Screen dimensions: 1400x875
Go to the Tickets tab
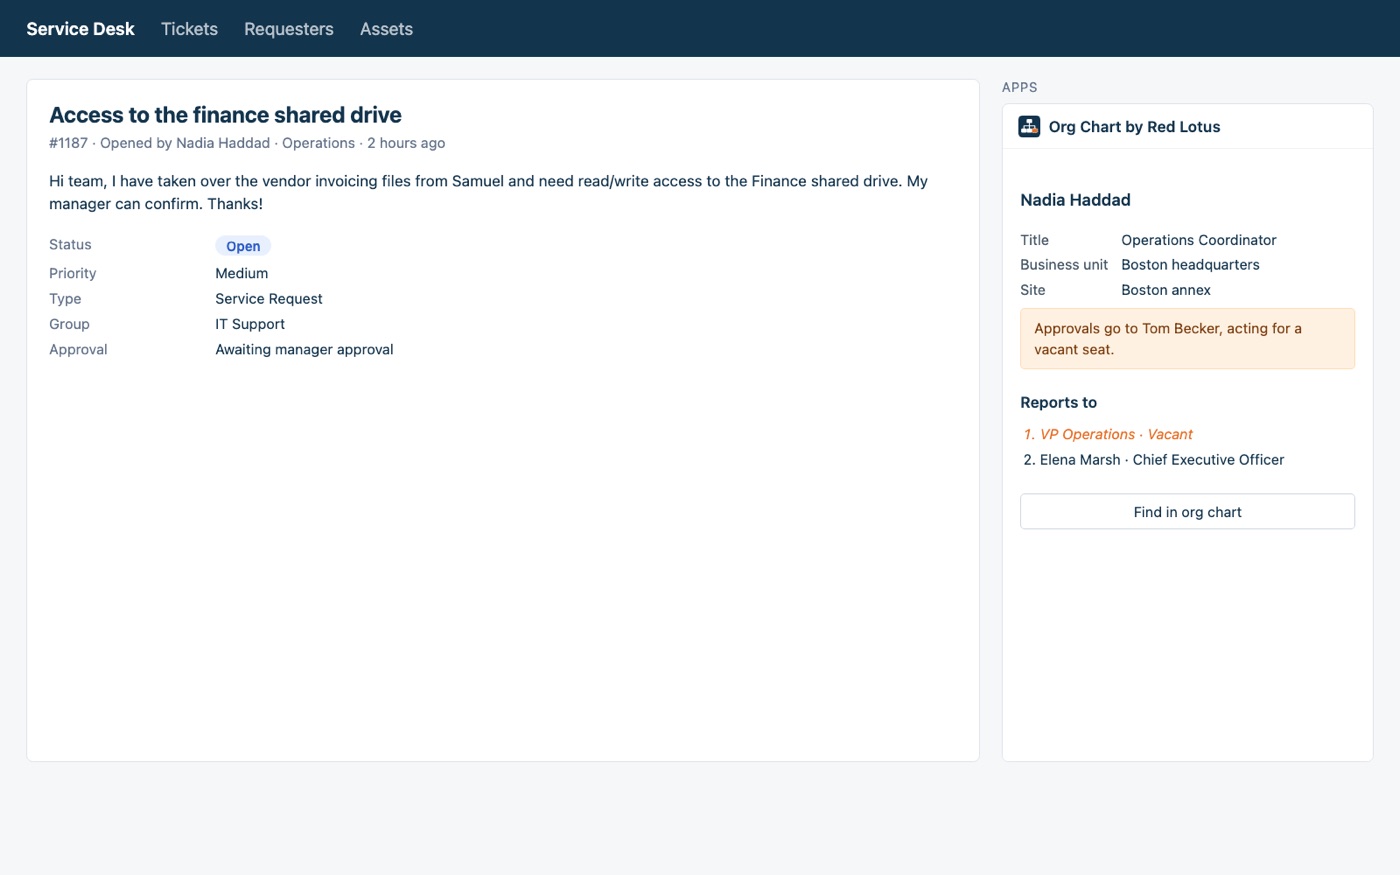(x=189, y=29)
